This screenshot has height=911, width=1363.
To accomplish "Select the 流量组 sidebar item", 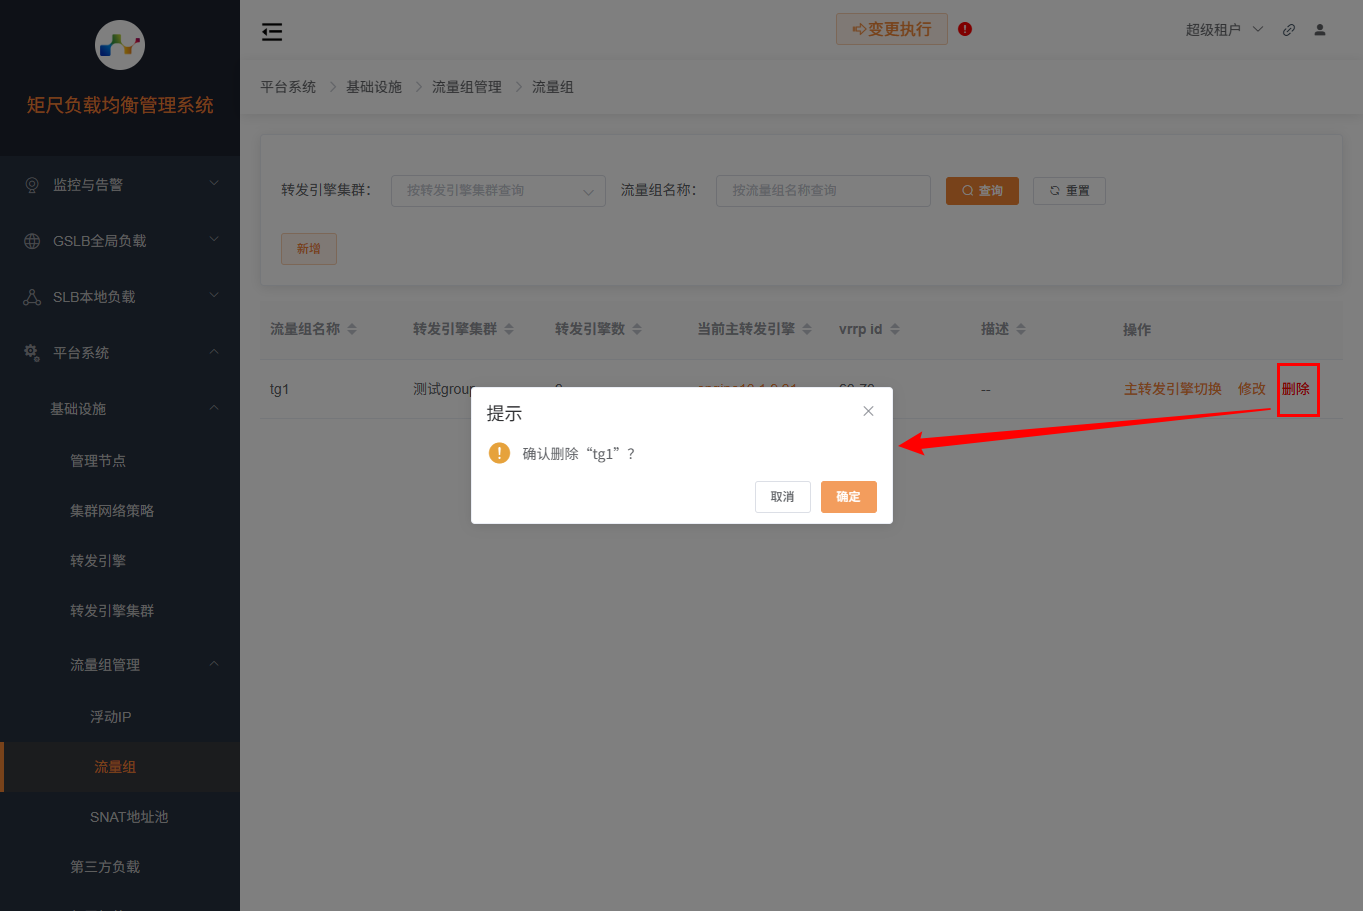I will (x=120, y=767).
